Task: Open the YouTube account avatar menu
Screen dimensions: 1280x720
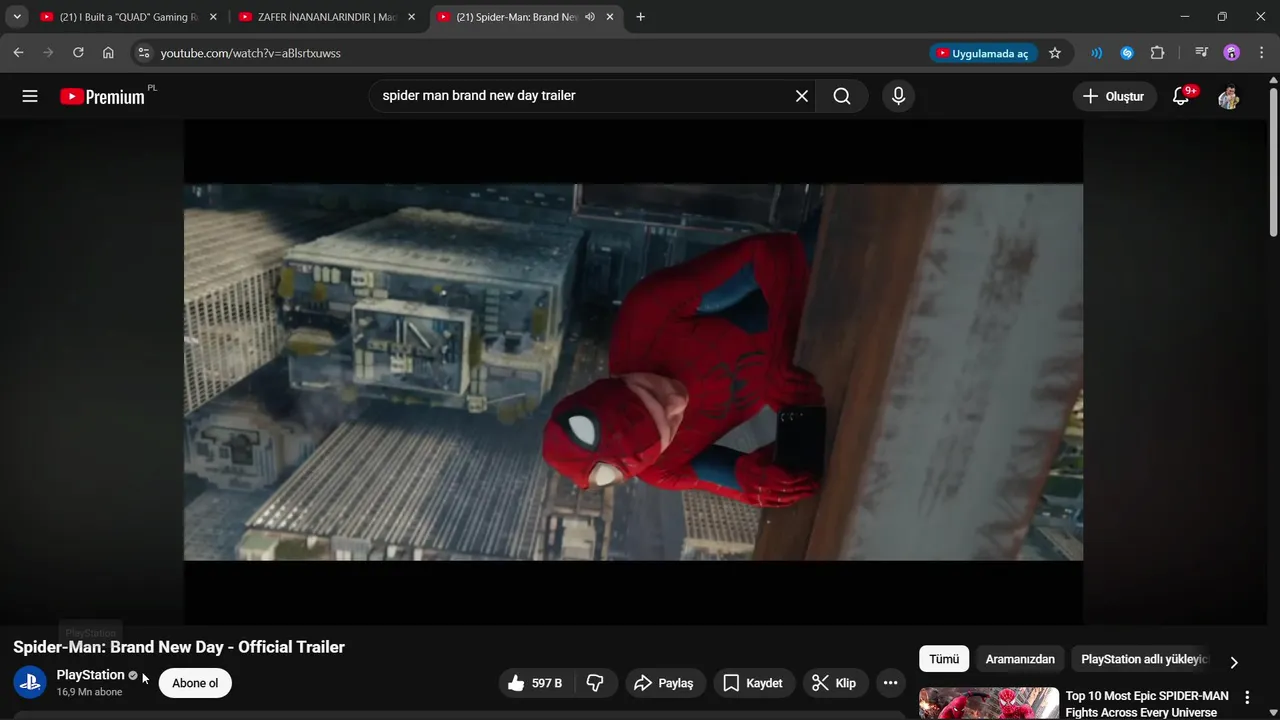Action: pos(1229,96)
